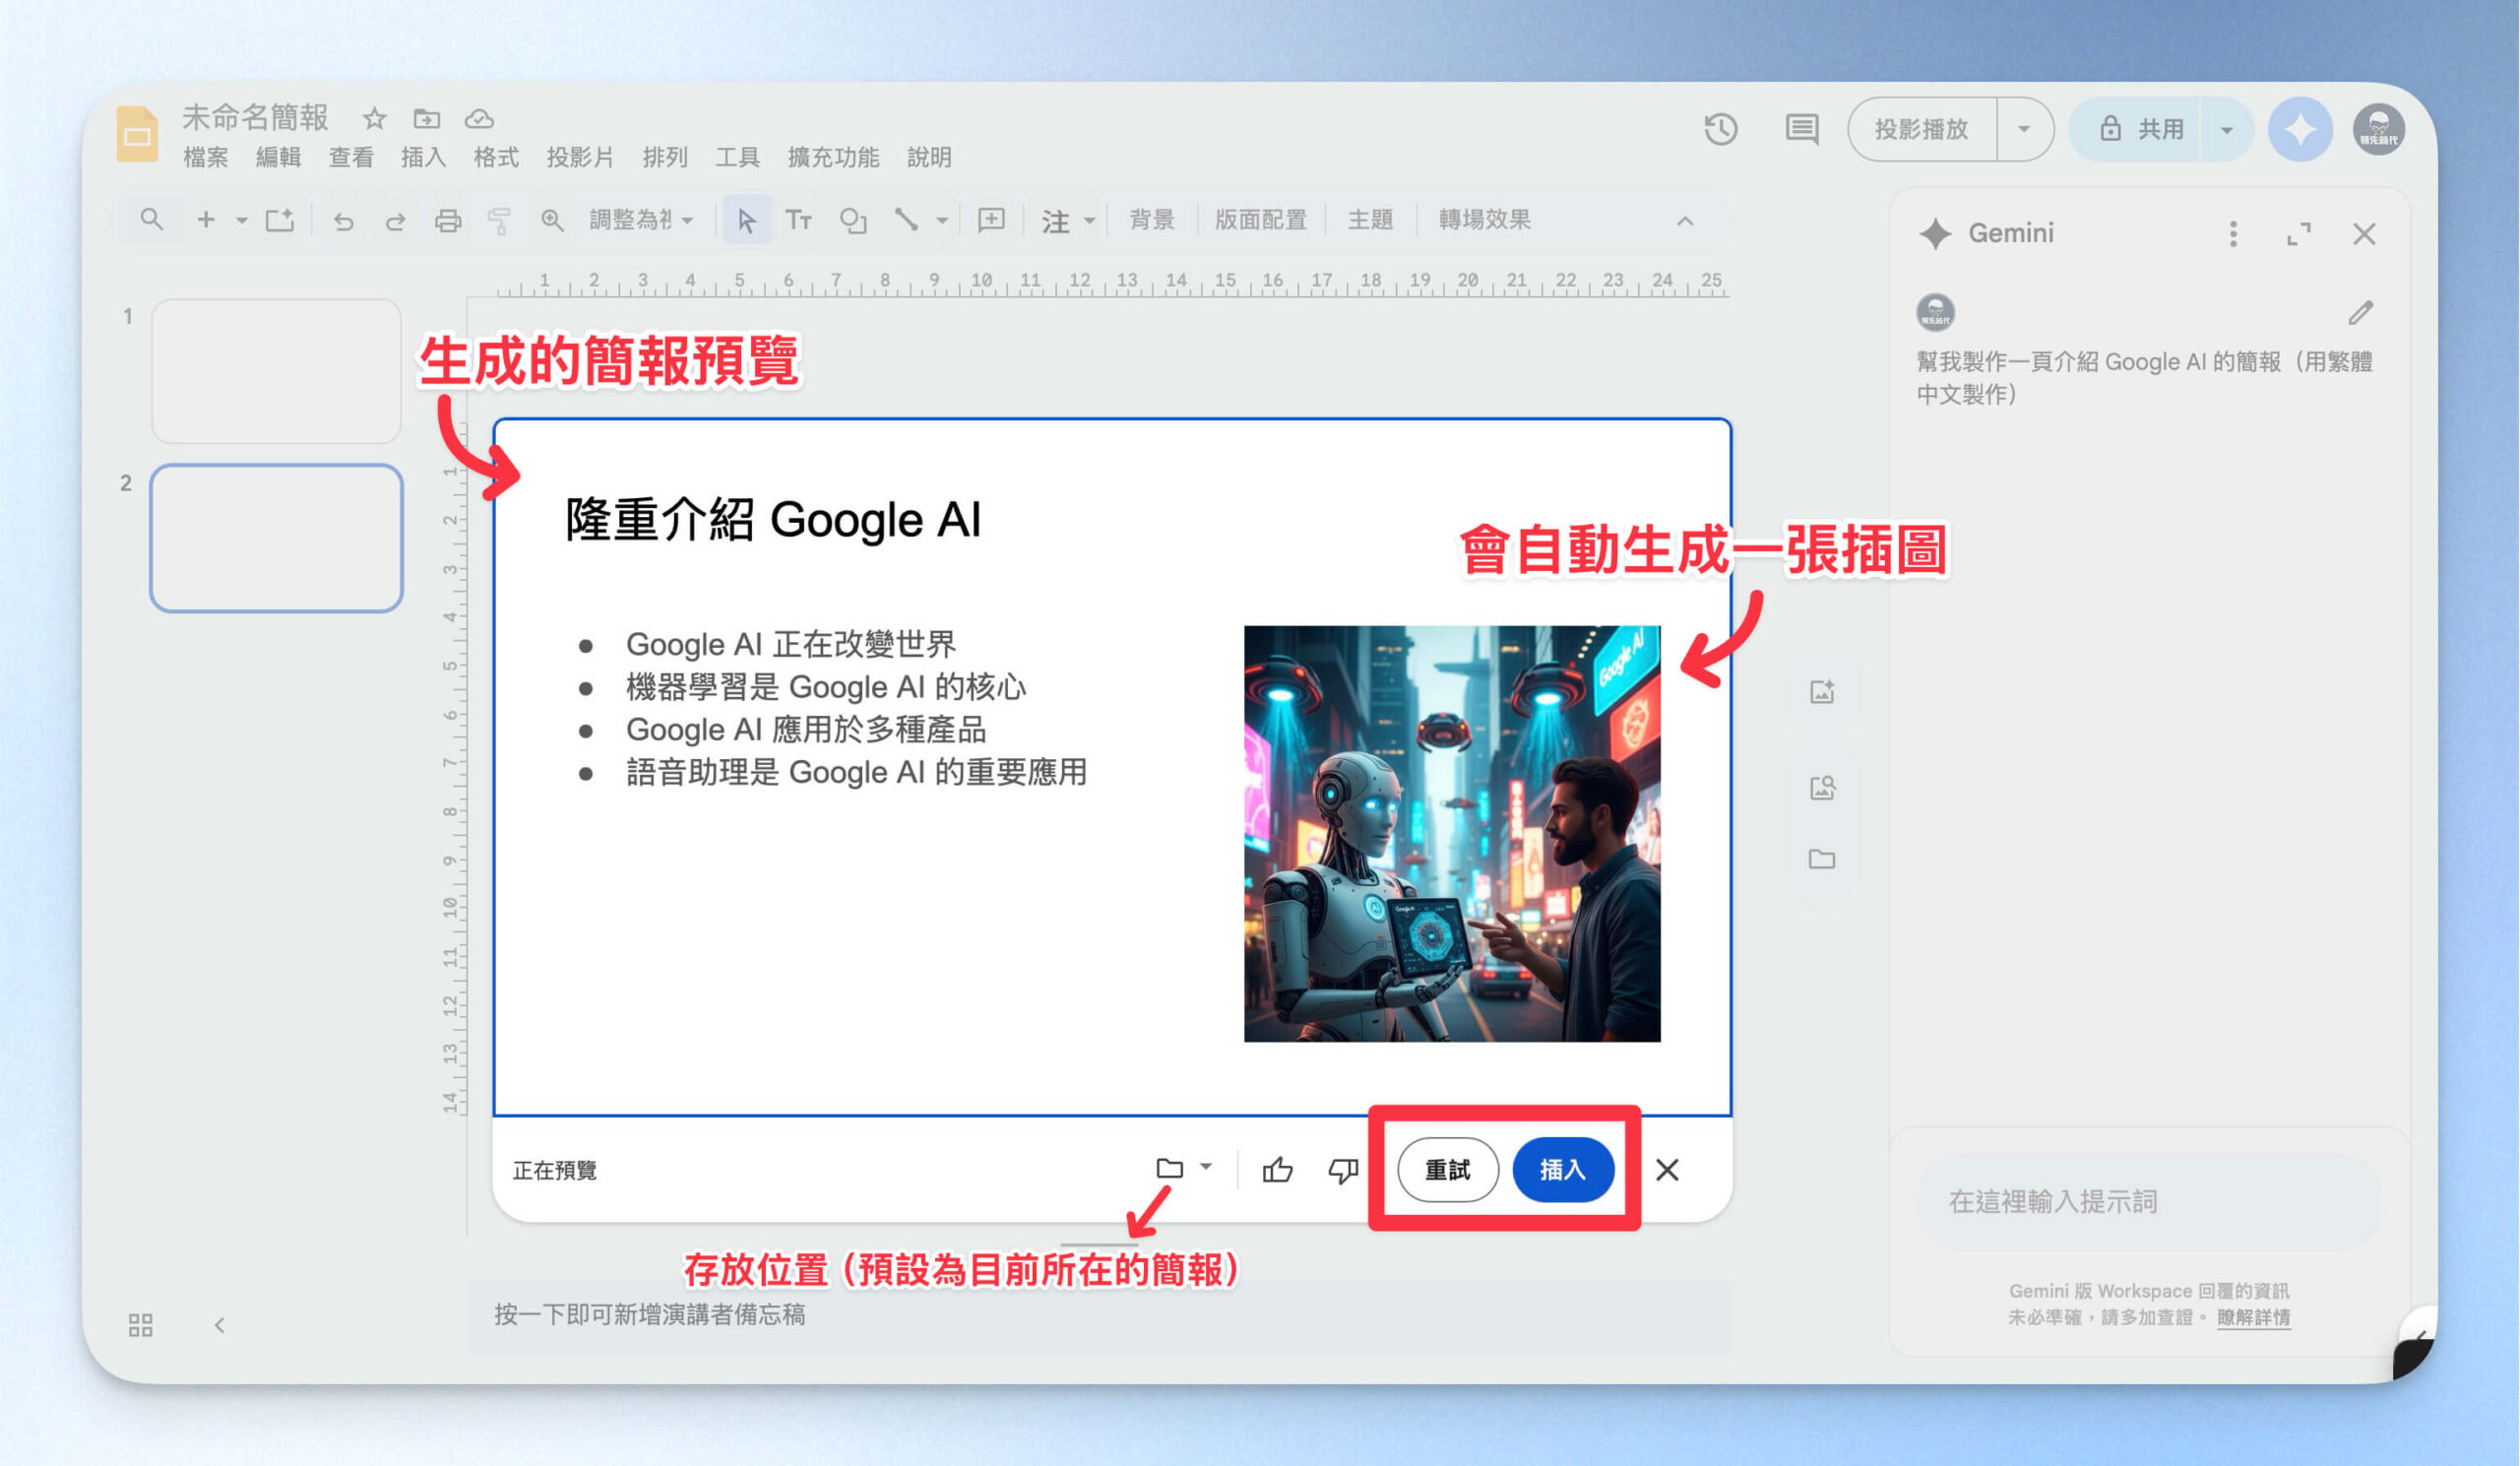2520x1466 pixels.
Task: Collapse the slide filmstrip panel
Action: click(220, 1325)
